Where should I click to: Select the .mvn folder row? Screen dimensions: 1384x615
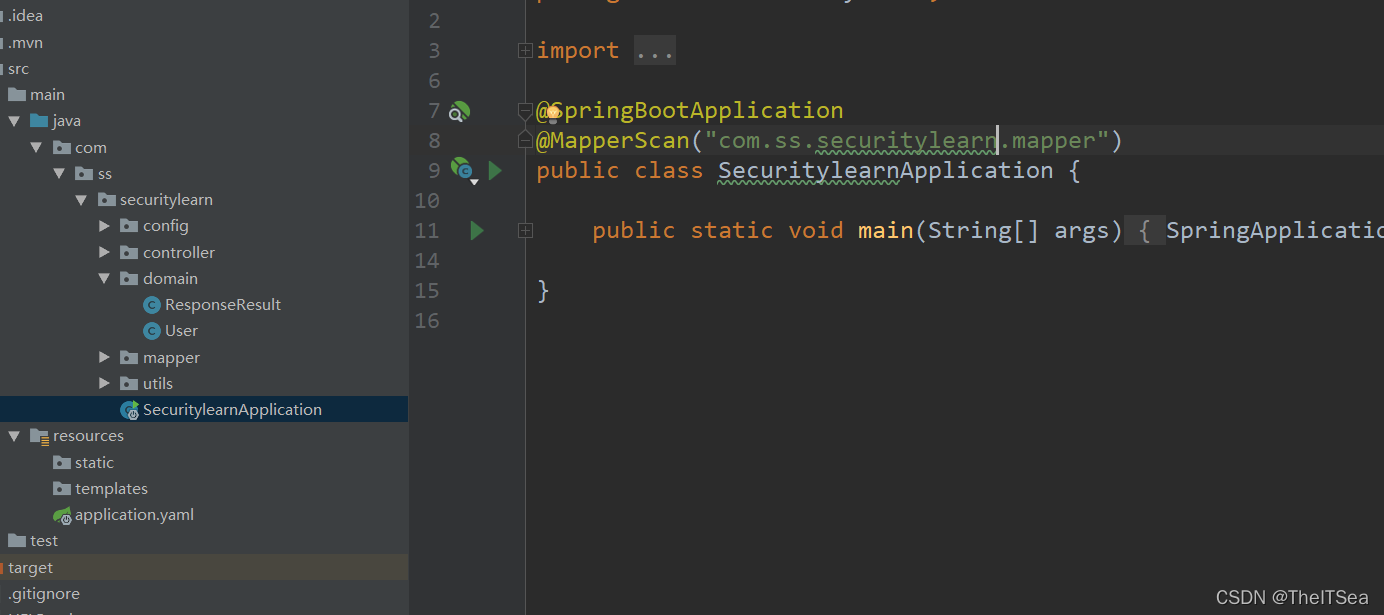click(204, 42)
